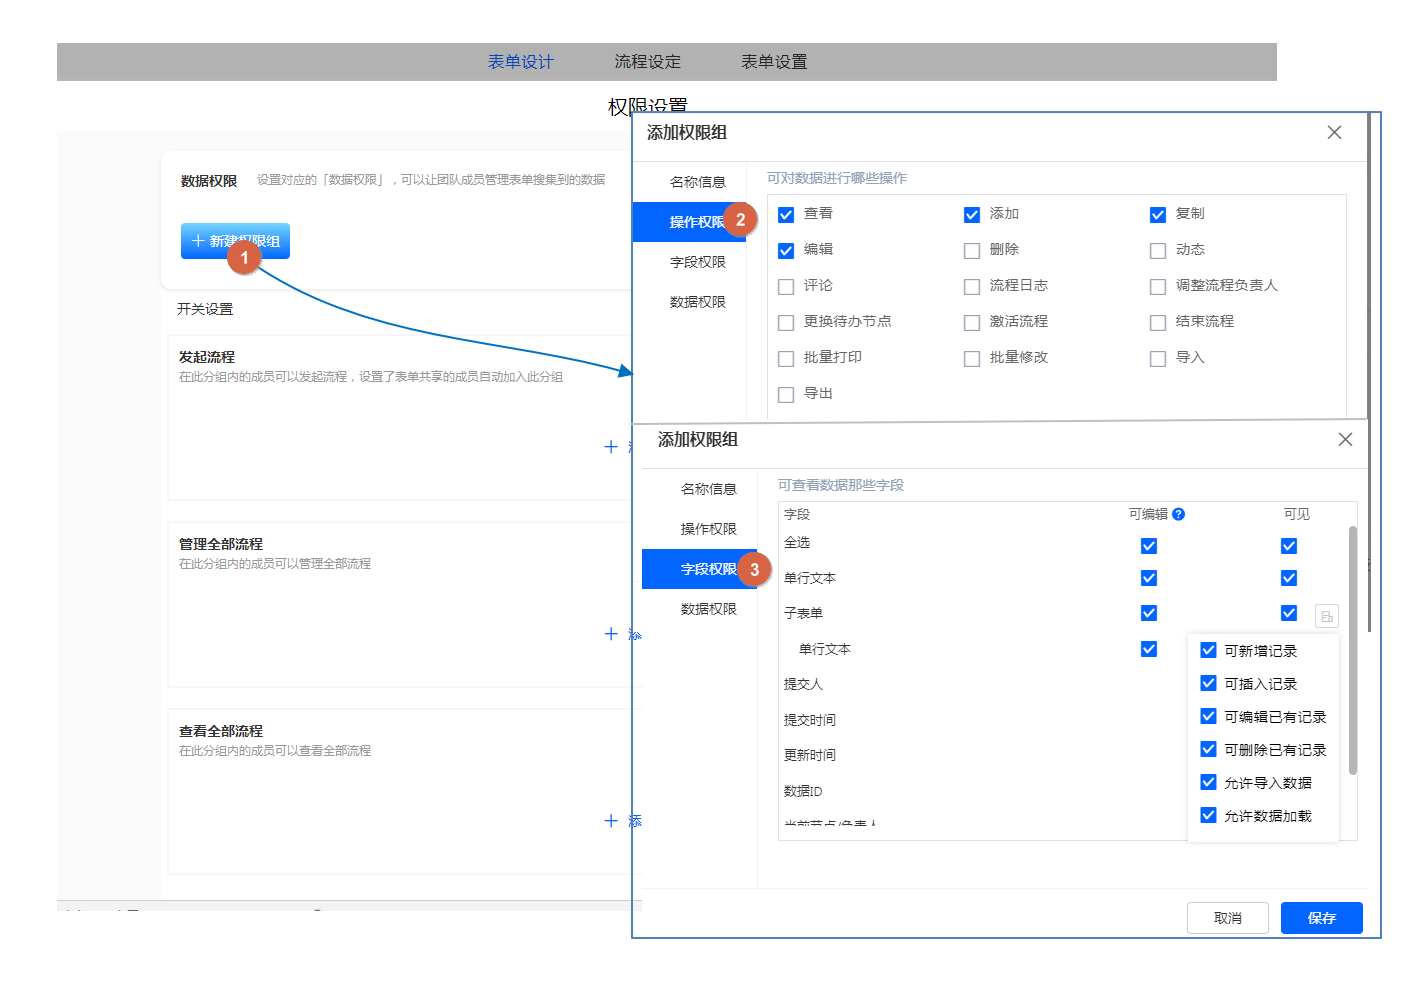The height and width of the screenshot is (984, 1424).
Task: Check the 批量打印 checkbox
Action: pyautogui.click(x=786, y=359)
